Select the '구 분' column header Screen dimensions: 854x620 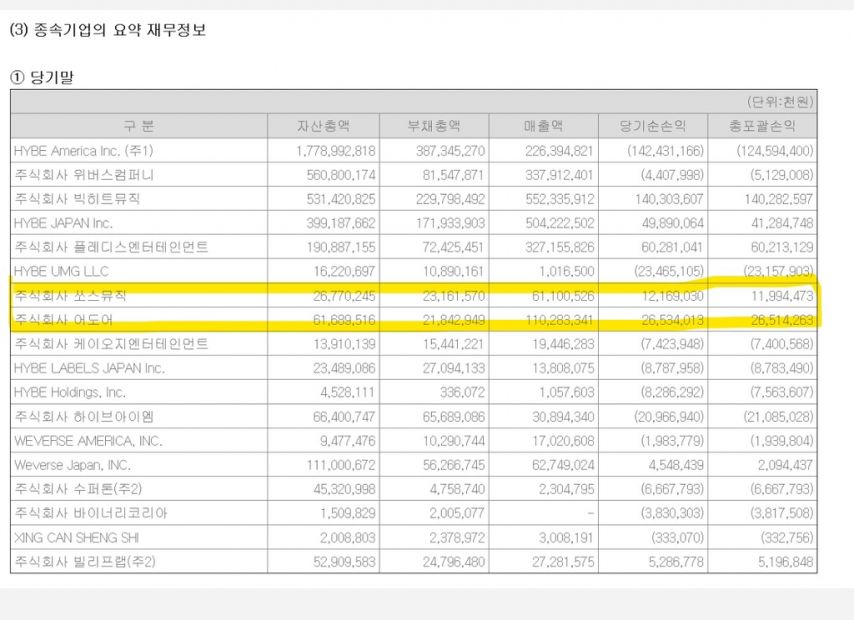[139, 126]
